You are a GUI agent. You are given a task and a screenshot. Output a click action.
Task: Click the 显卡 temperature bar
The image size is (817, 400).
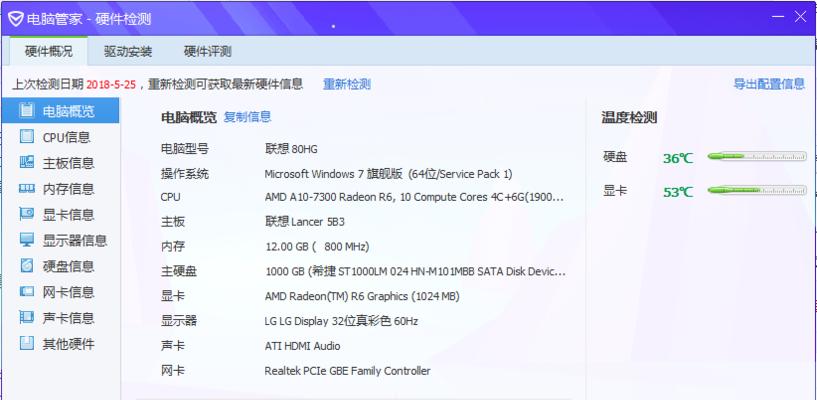coord(757,190)
